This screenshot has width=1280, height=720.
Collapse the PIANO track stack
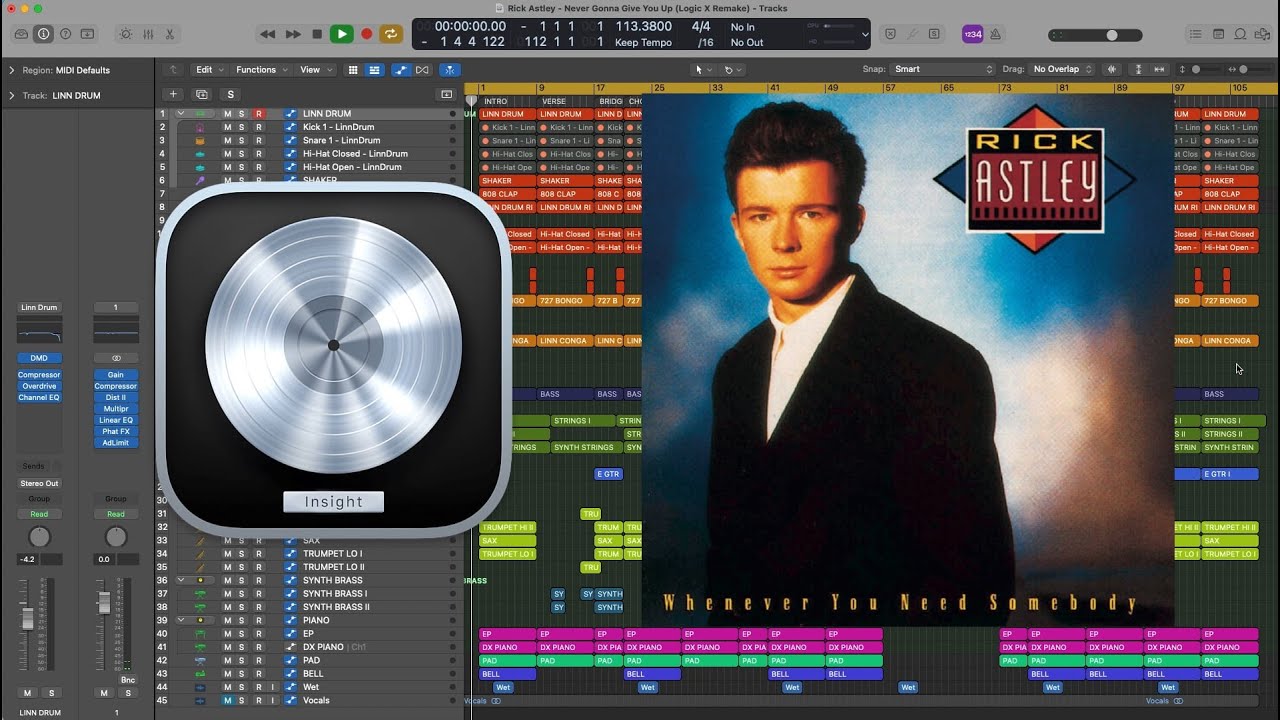click(x=181, y=620)
